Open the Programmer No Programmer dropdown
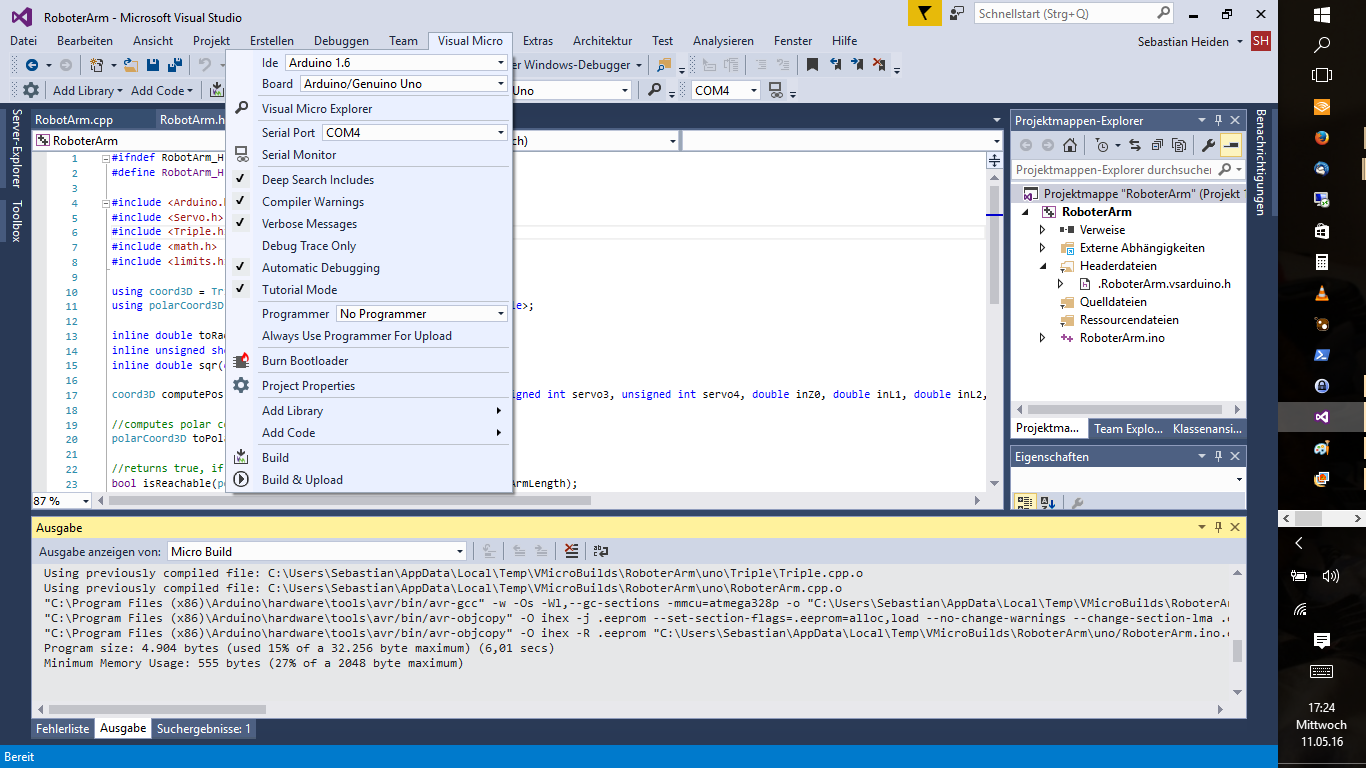This screenshot has width=1366, height=768. pos(422,314)
